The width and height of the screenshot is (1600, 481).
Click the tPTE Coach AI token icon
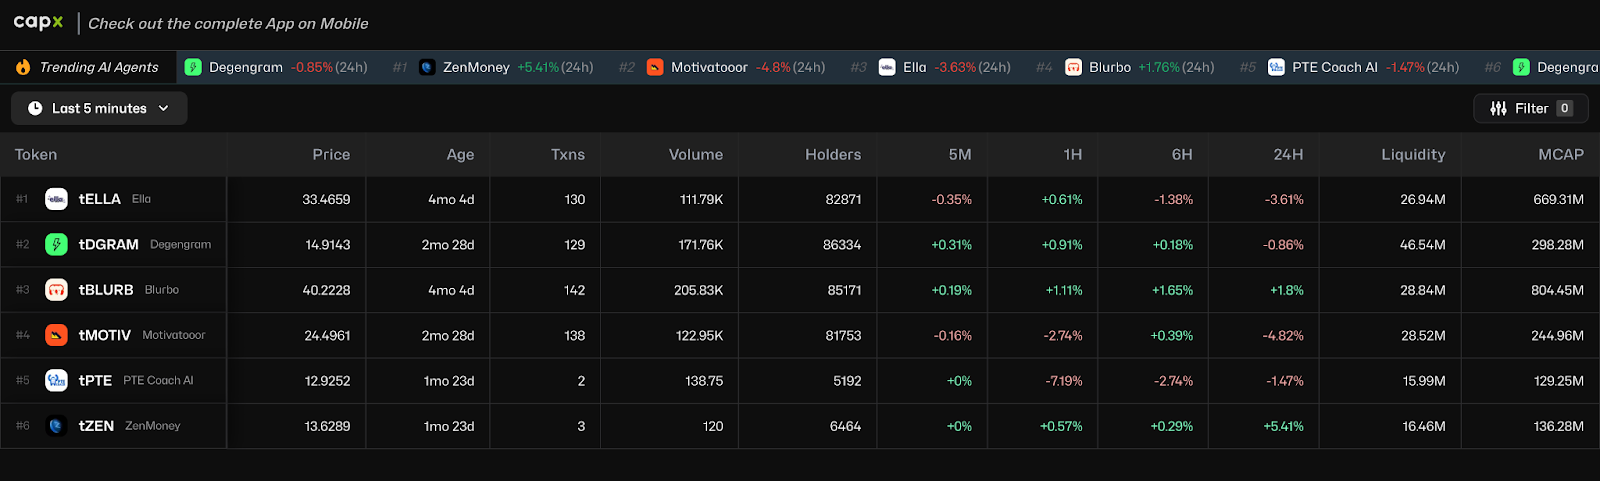point(56,380)
